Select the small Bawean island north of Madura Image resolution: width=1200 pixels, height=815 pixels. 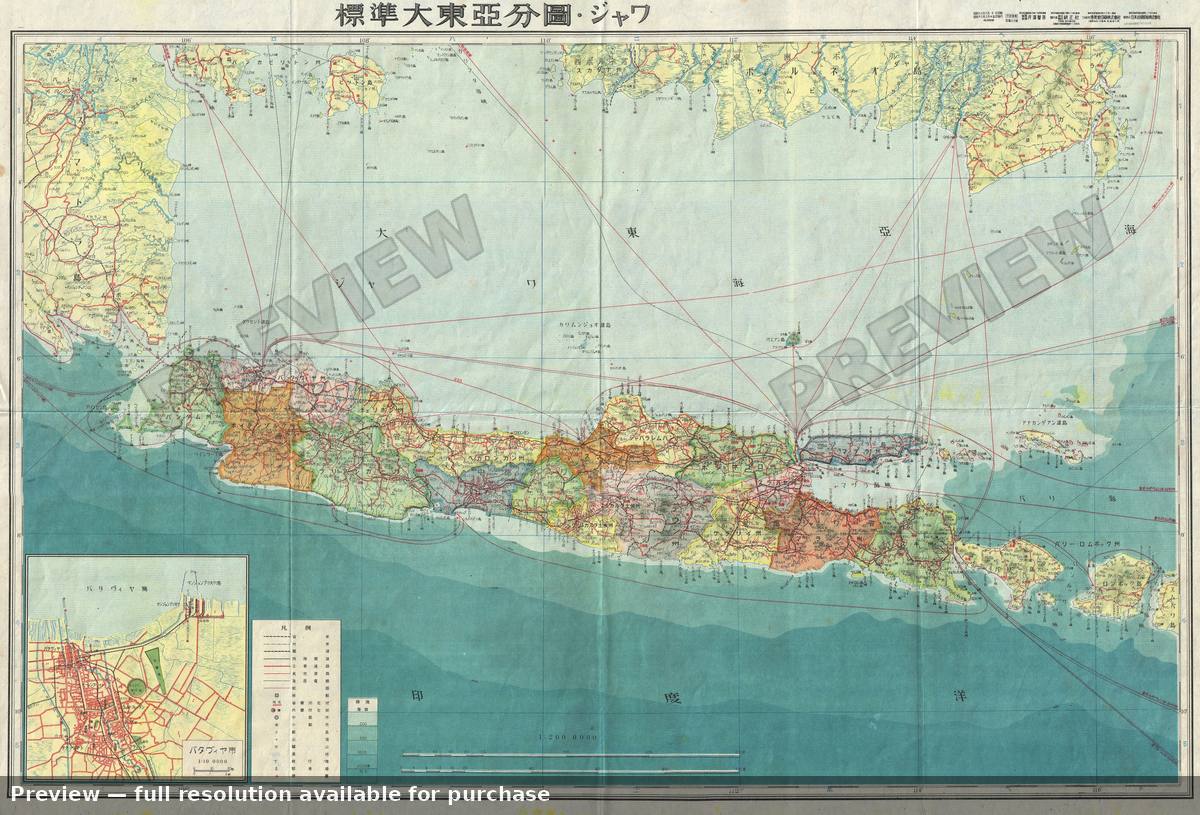coord(792,339)
